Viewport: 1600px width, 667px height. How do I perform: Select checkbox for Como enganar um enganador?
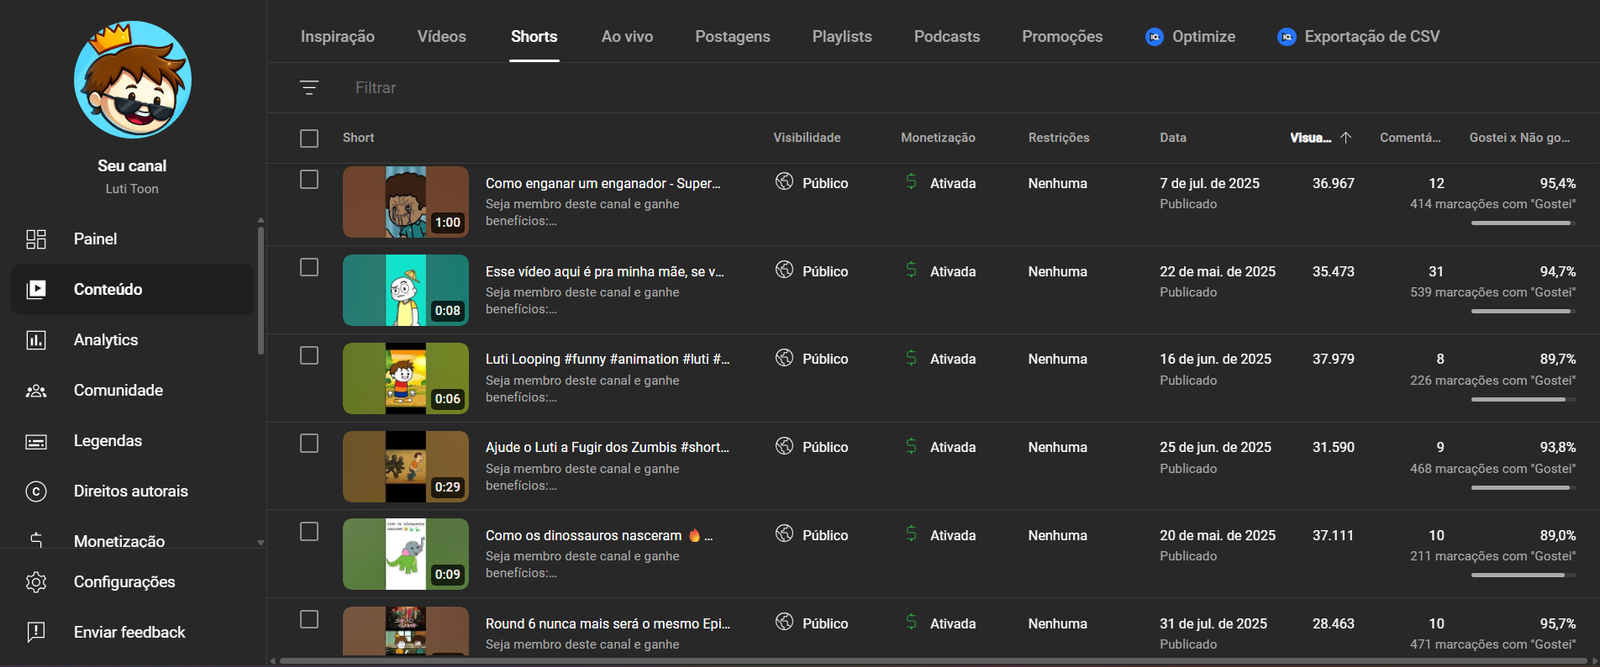(309, 179)
